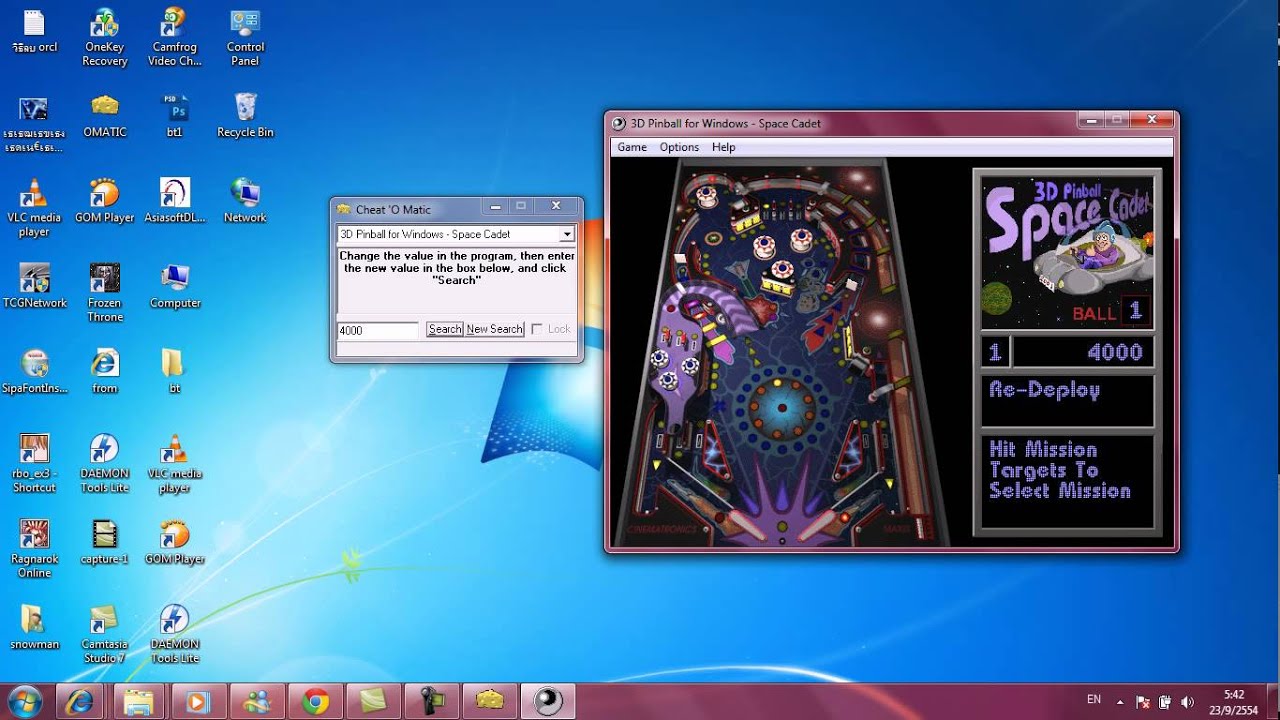Open the Game menu in 3D Pinball
The image size is (1280, 720).
click(632, 147)
